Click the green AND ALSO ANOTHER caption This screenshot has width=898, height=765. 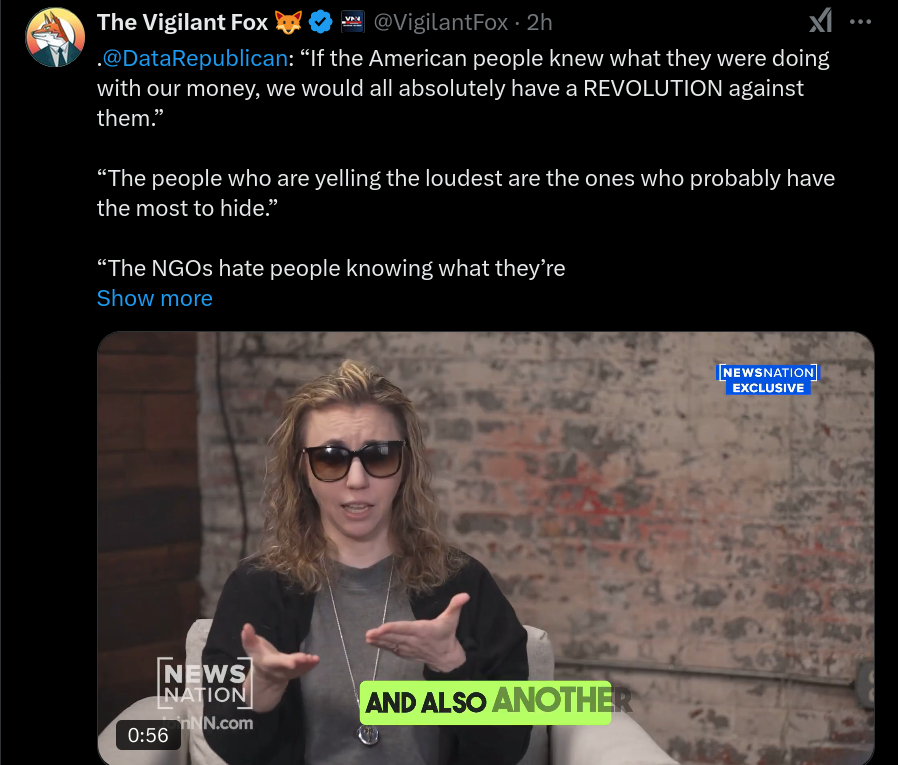486,702
